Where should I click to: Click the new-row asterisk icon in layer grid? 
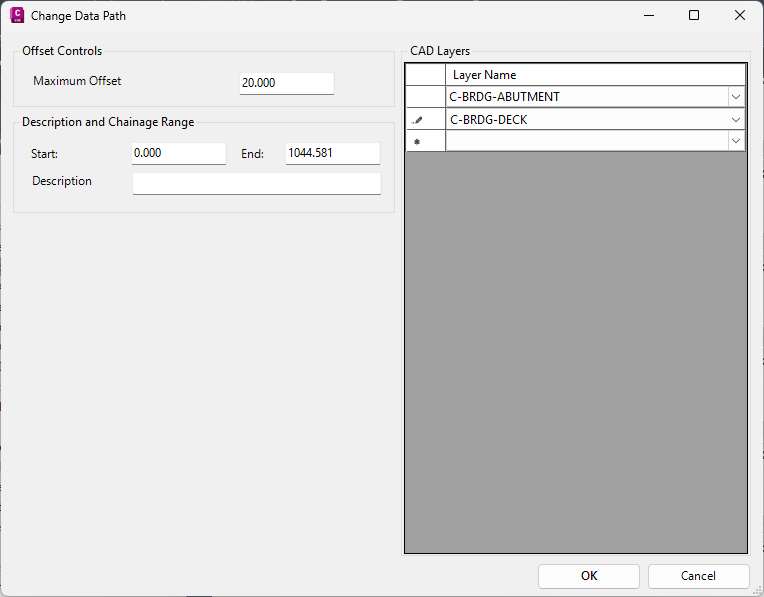click(x=417, y=142)
